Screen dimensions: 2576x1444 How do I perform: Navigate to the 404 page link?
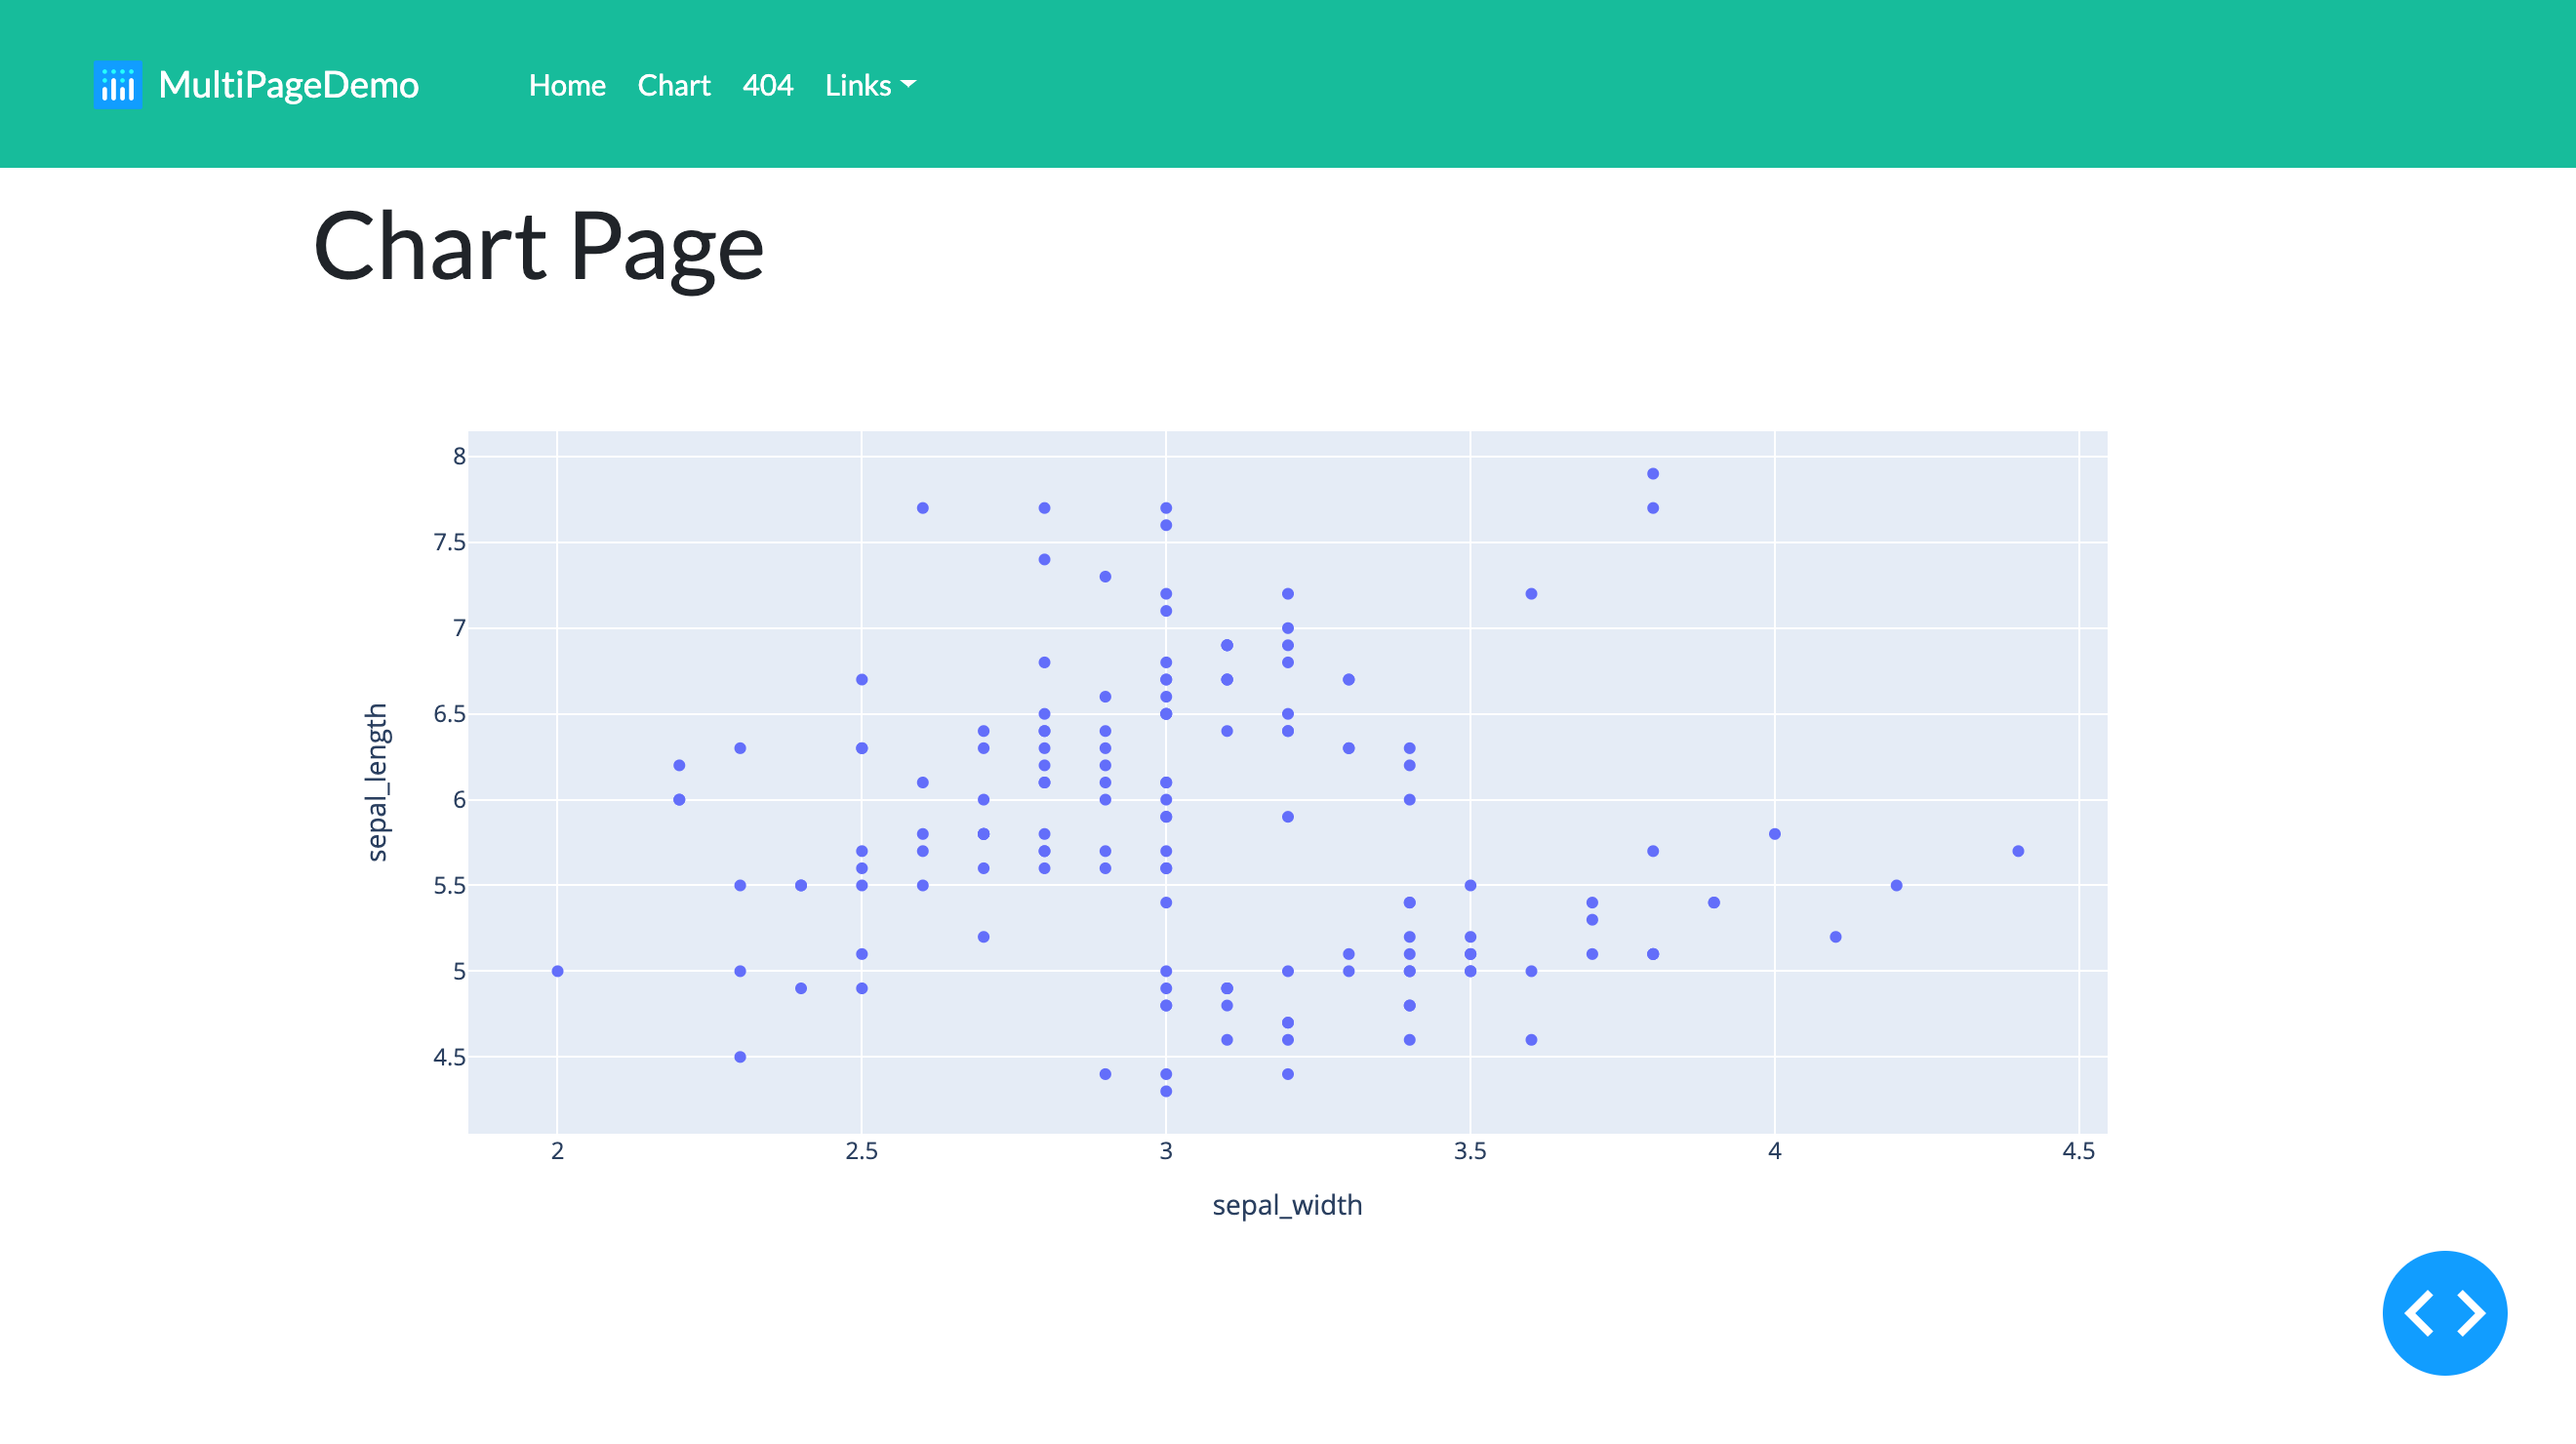(x=767, y=85)
